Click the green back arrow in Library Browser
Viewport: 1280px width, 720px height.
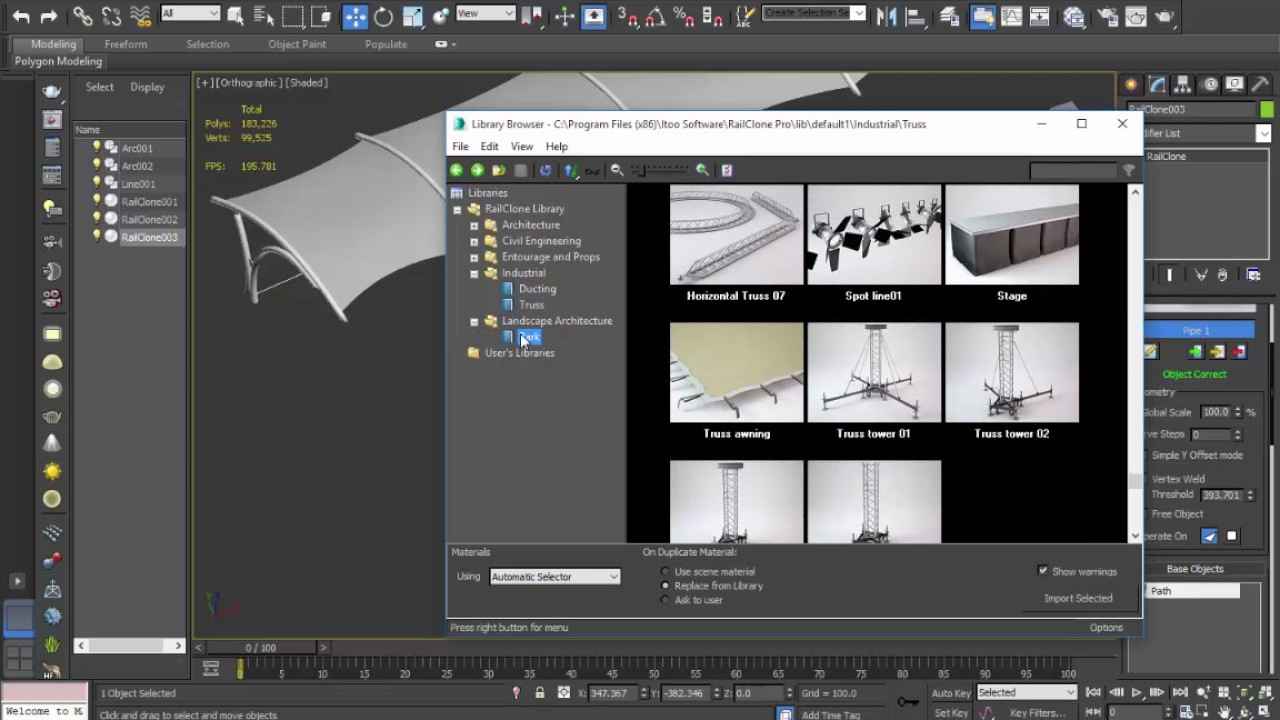457,170
